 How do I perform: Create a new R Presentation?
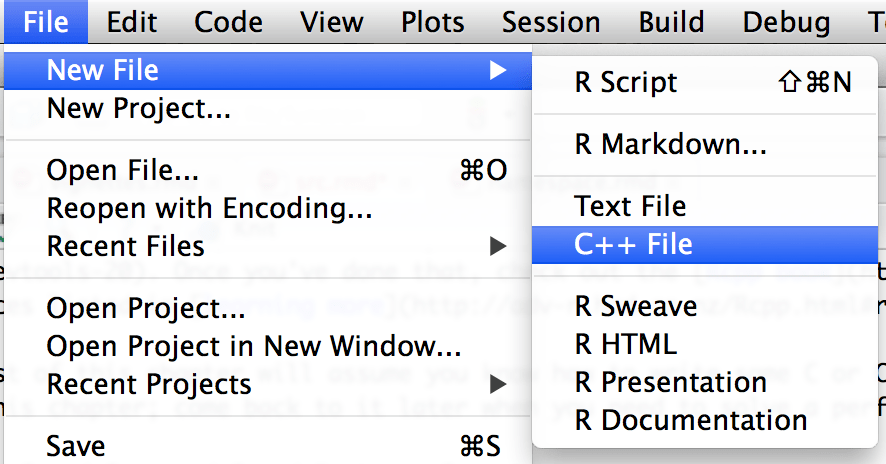705,383
